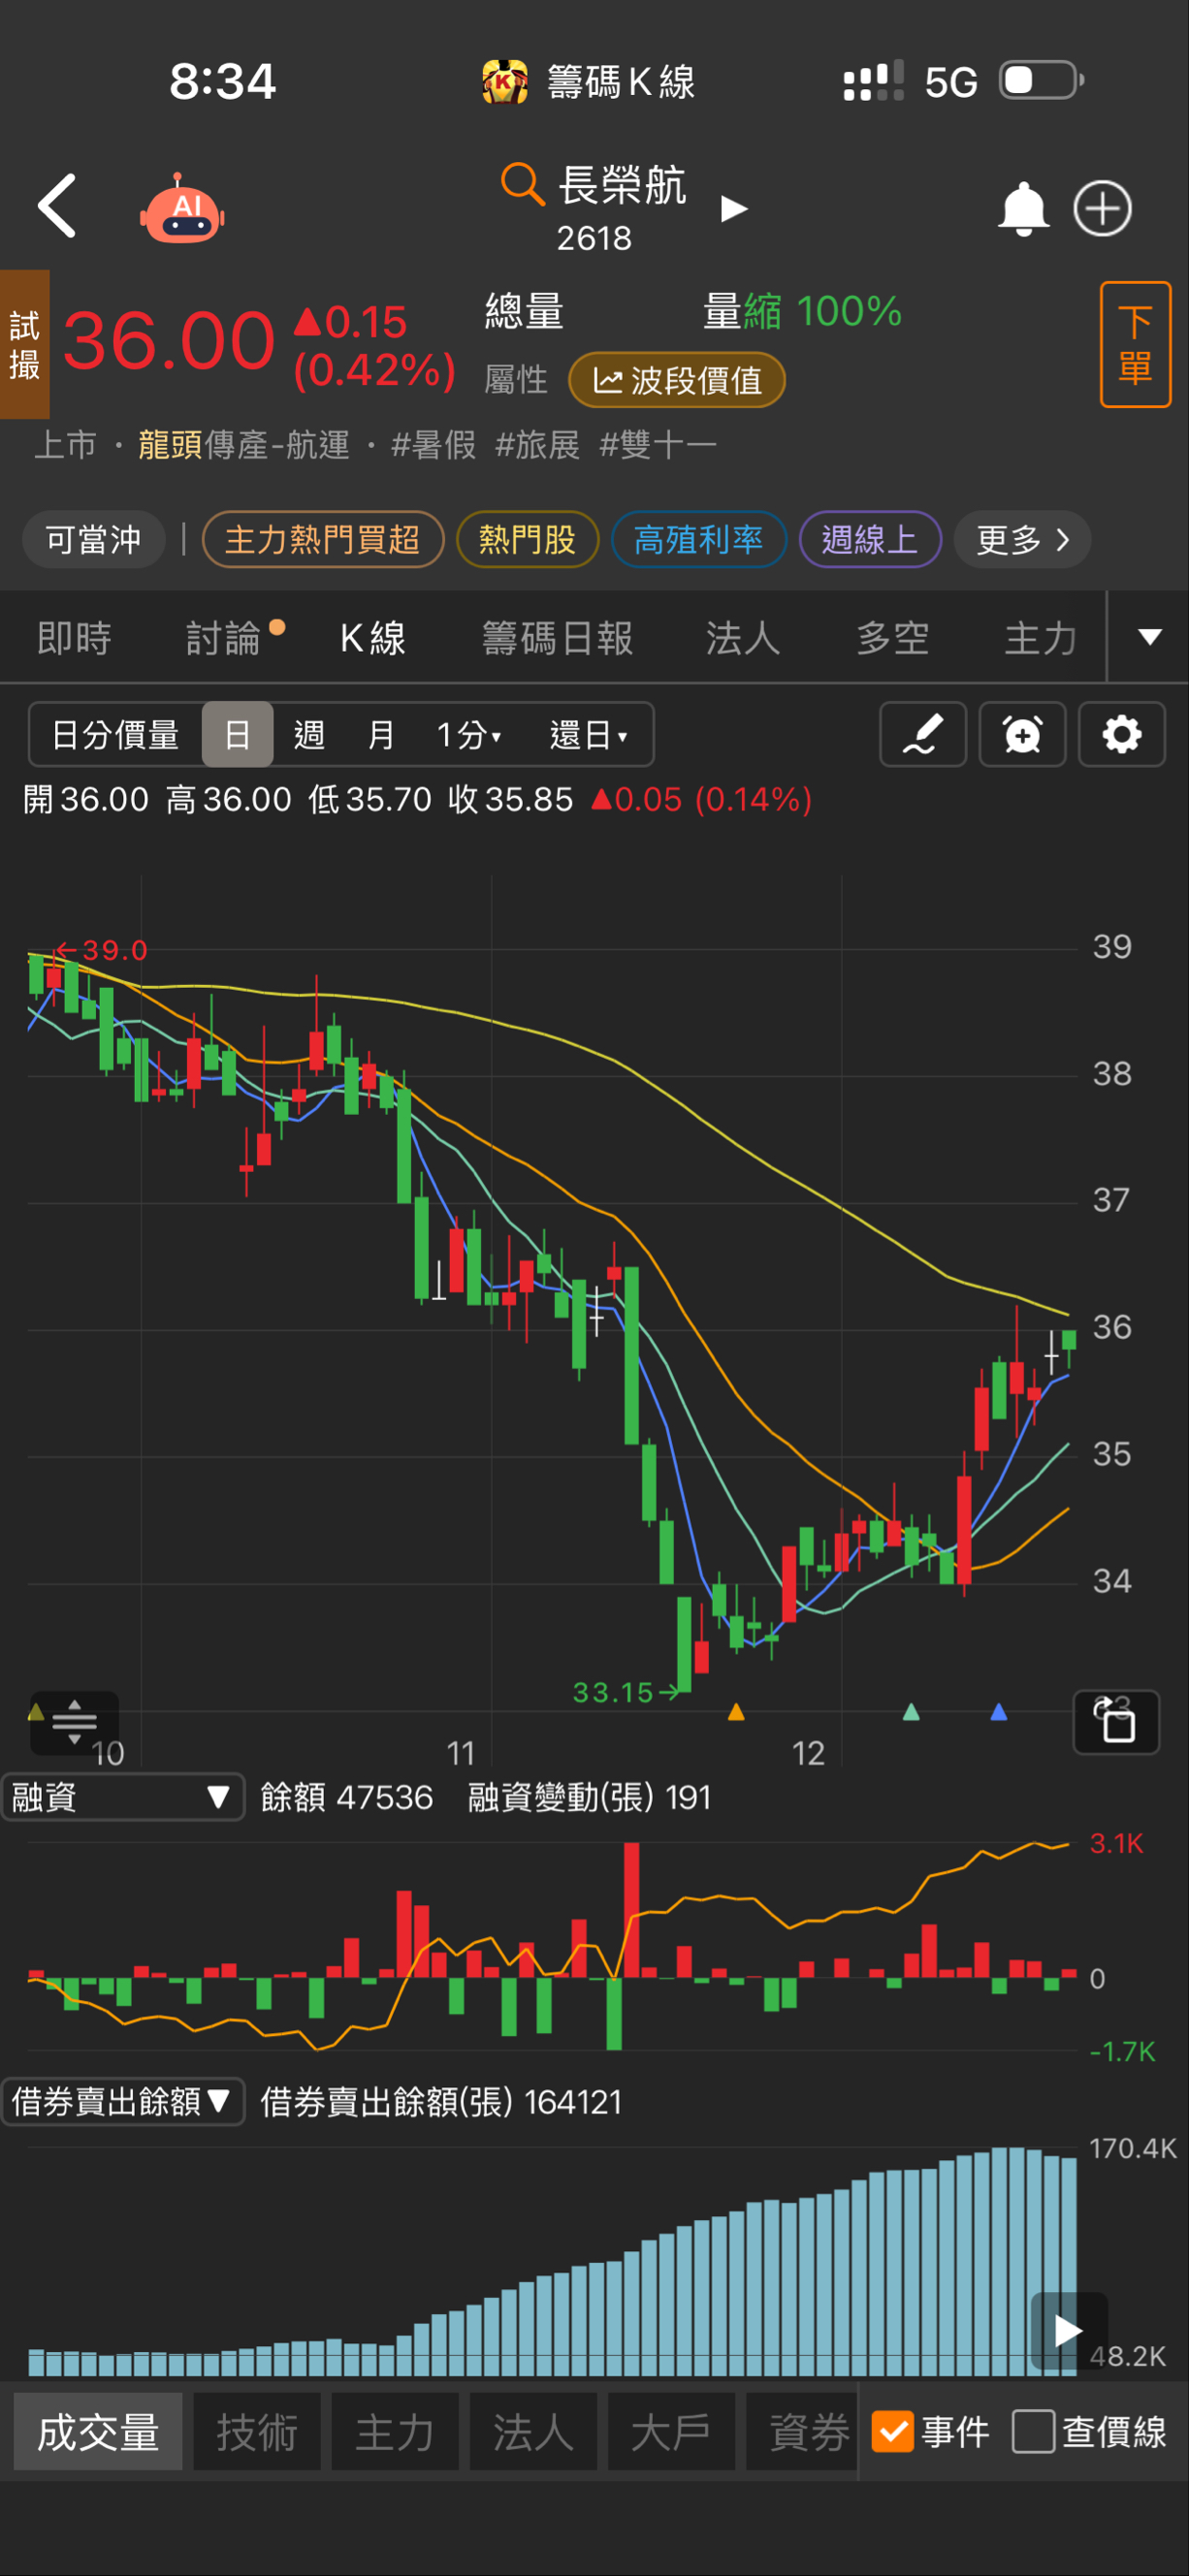Select the 週線上 tag
1189x2576 pixels.
(869, 540)
